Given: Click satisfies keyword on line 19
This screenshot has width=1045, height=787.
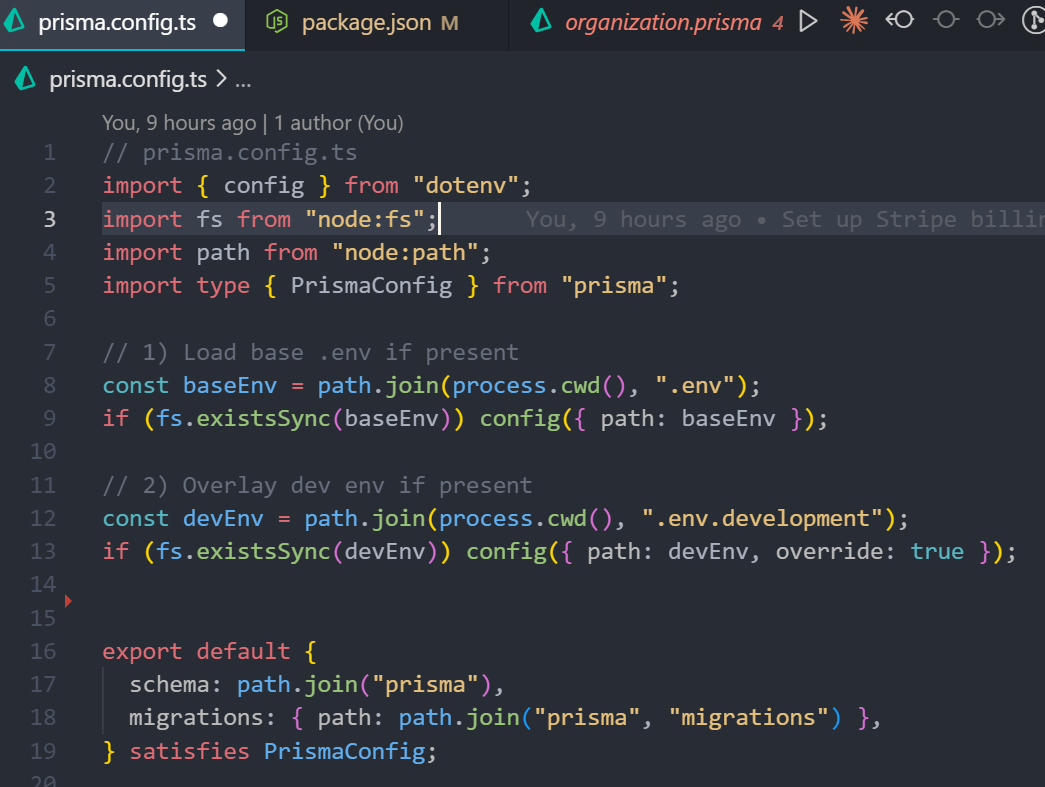Looking at the screenshot, I should 189,752.
